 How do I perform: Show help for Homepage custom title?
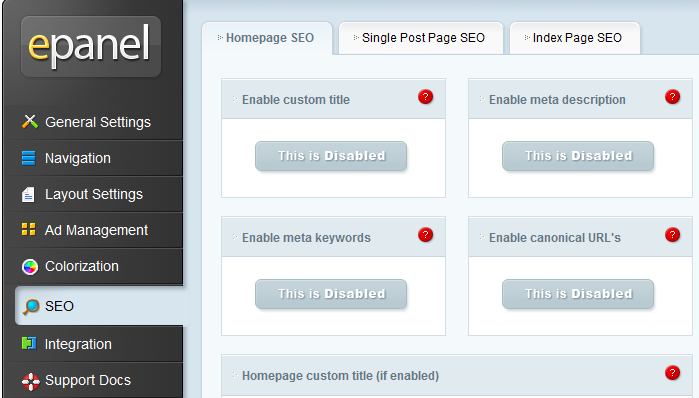pyautogui.click(x=672, y=373)
